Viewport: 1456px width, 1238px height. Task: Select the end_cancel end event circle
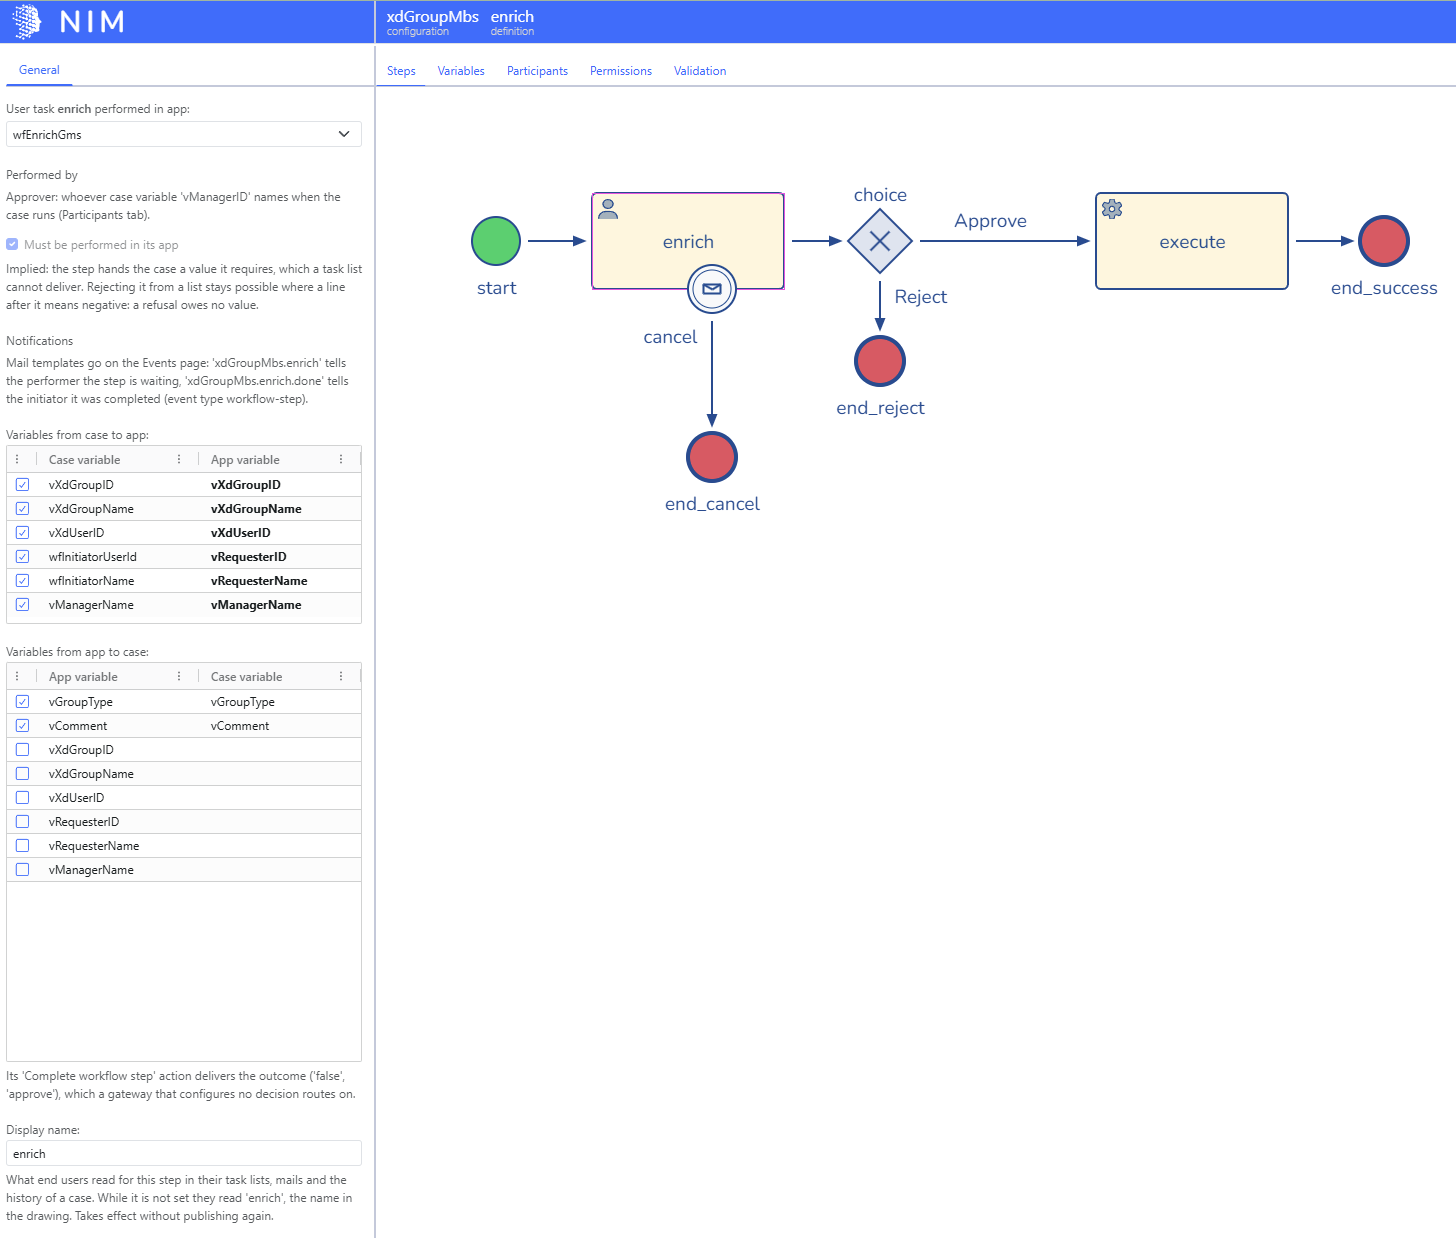pyautogui.click(x=712, y=457)
